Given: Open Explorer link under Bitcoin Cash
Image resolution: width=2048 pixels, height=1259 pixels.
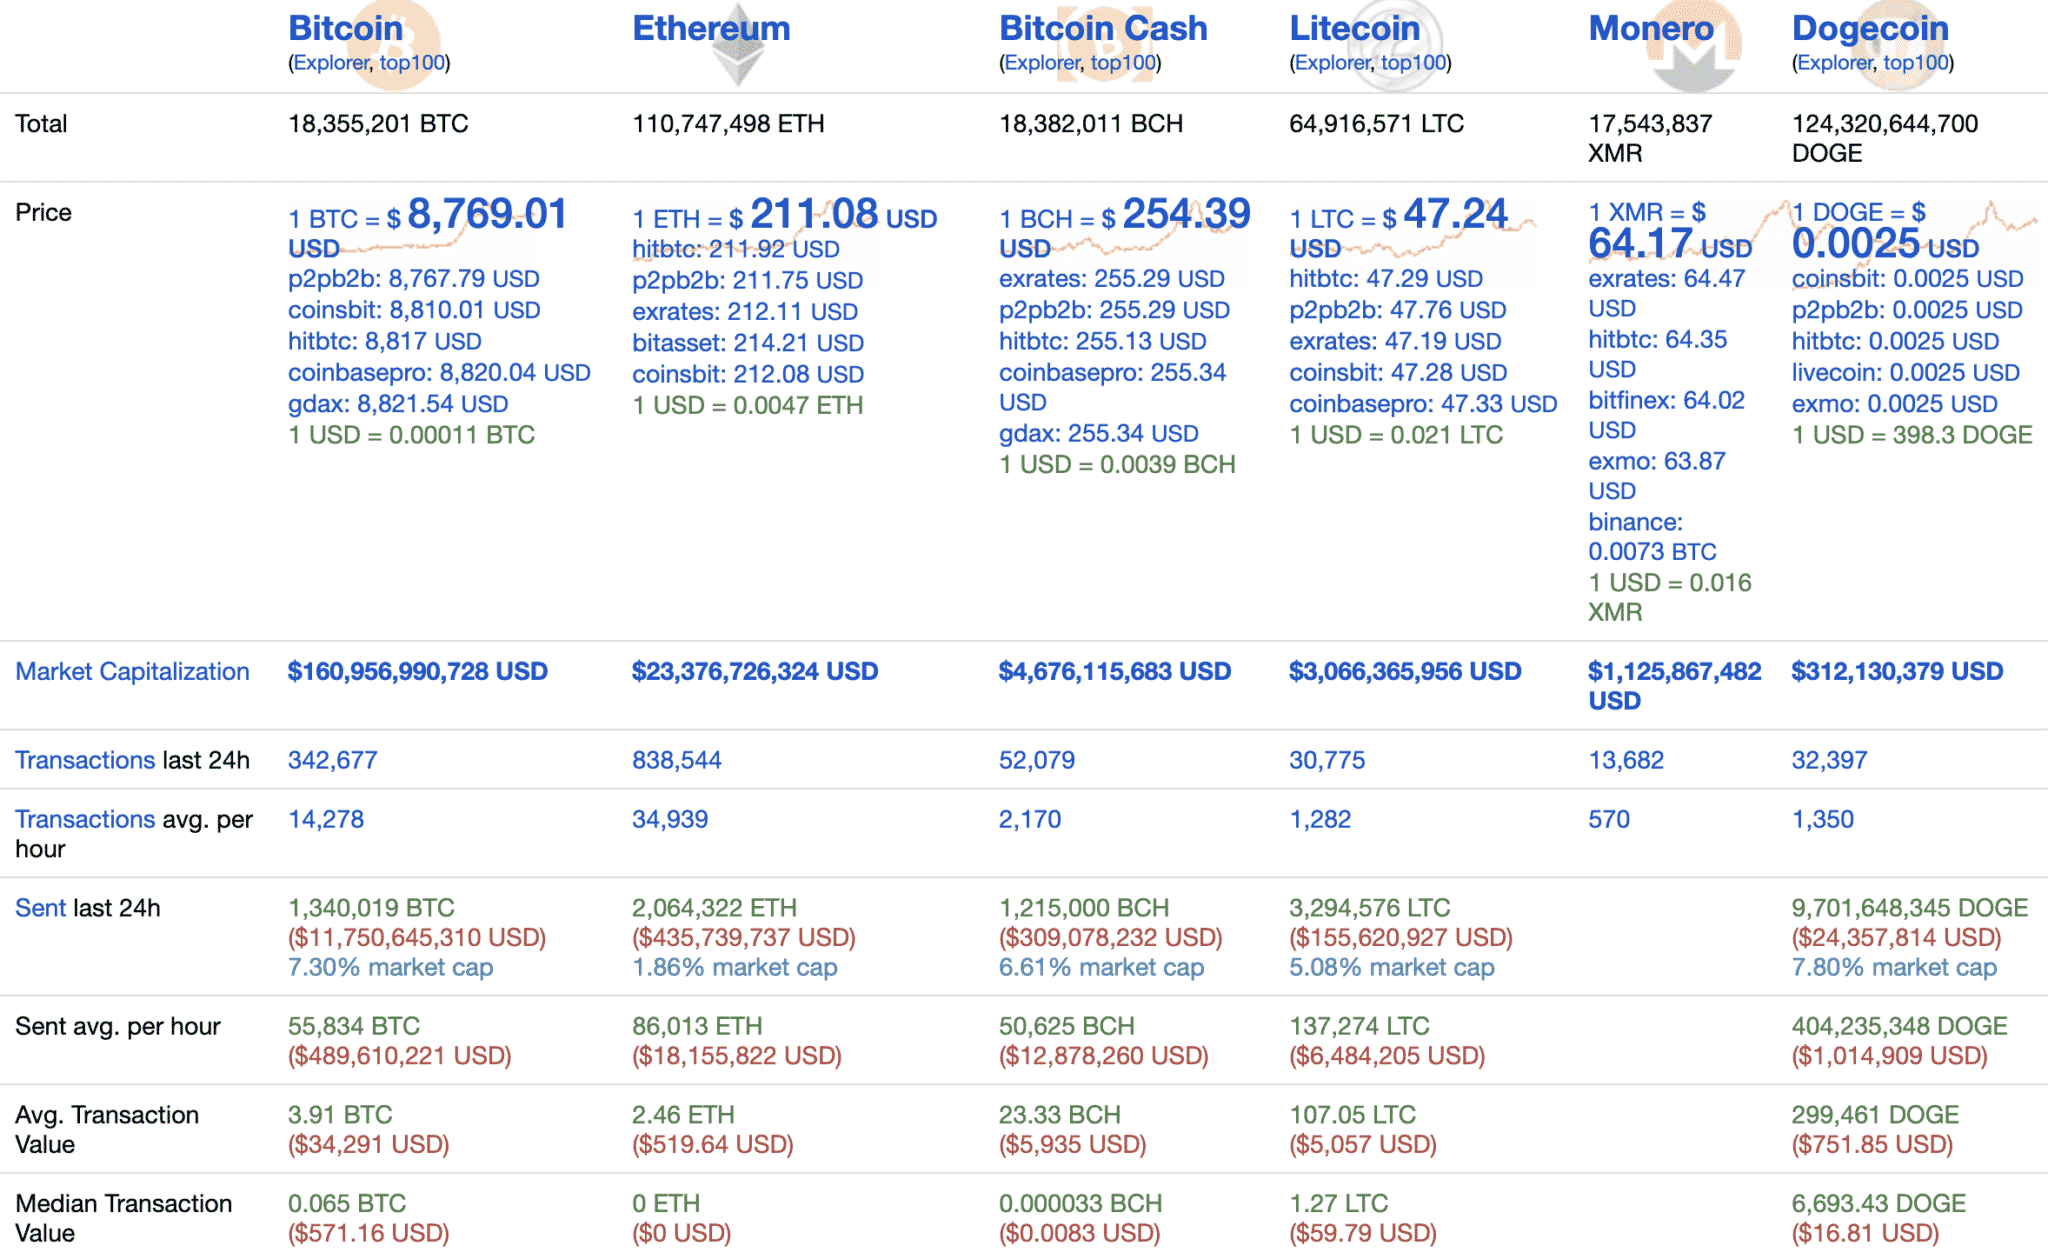Looking at the screenshot, I should point(1042,63).
